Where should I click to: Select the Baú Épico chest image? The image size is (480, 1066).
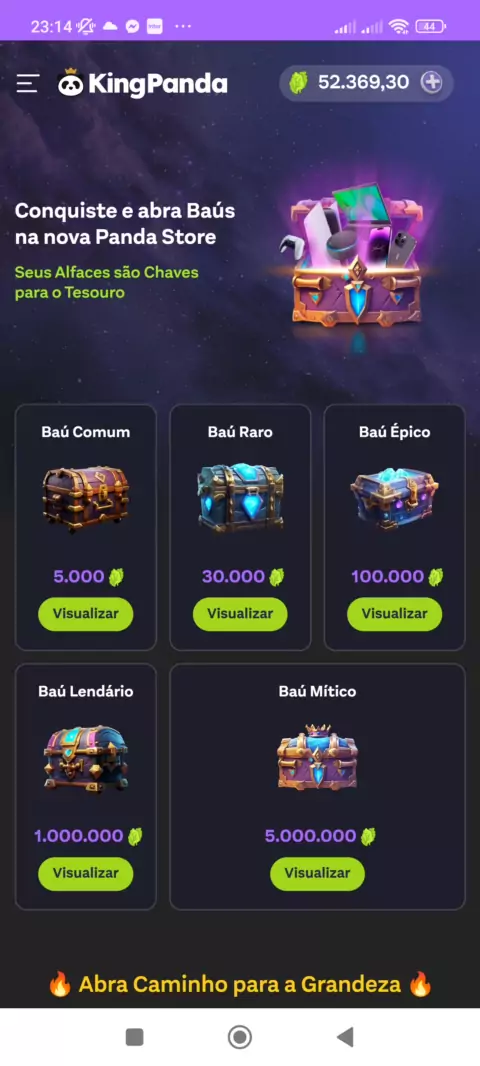tap(394, 499)
